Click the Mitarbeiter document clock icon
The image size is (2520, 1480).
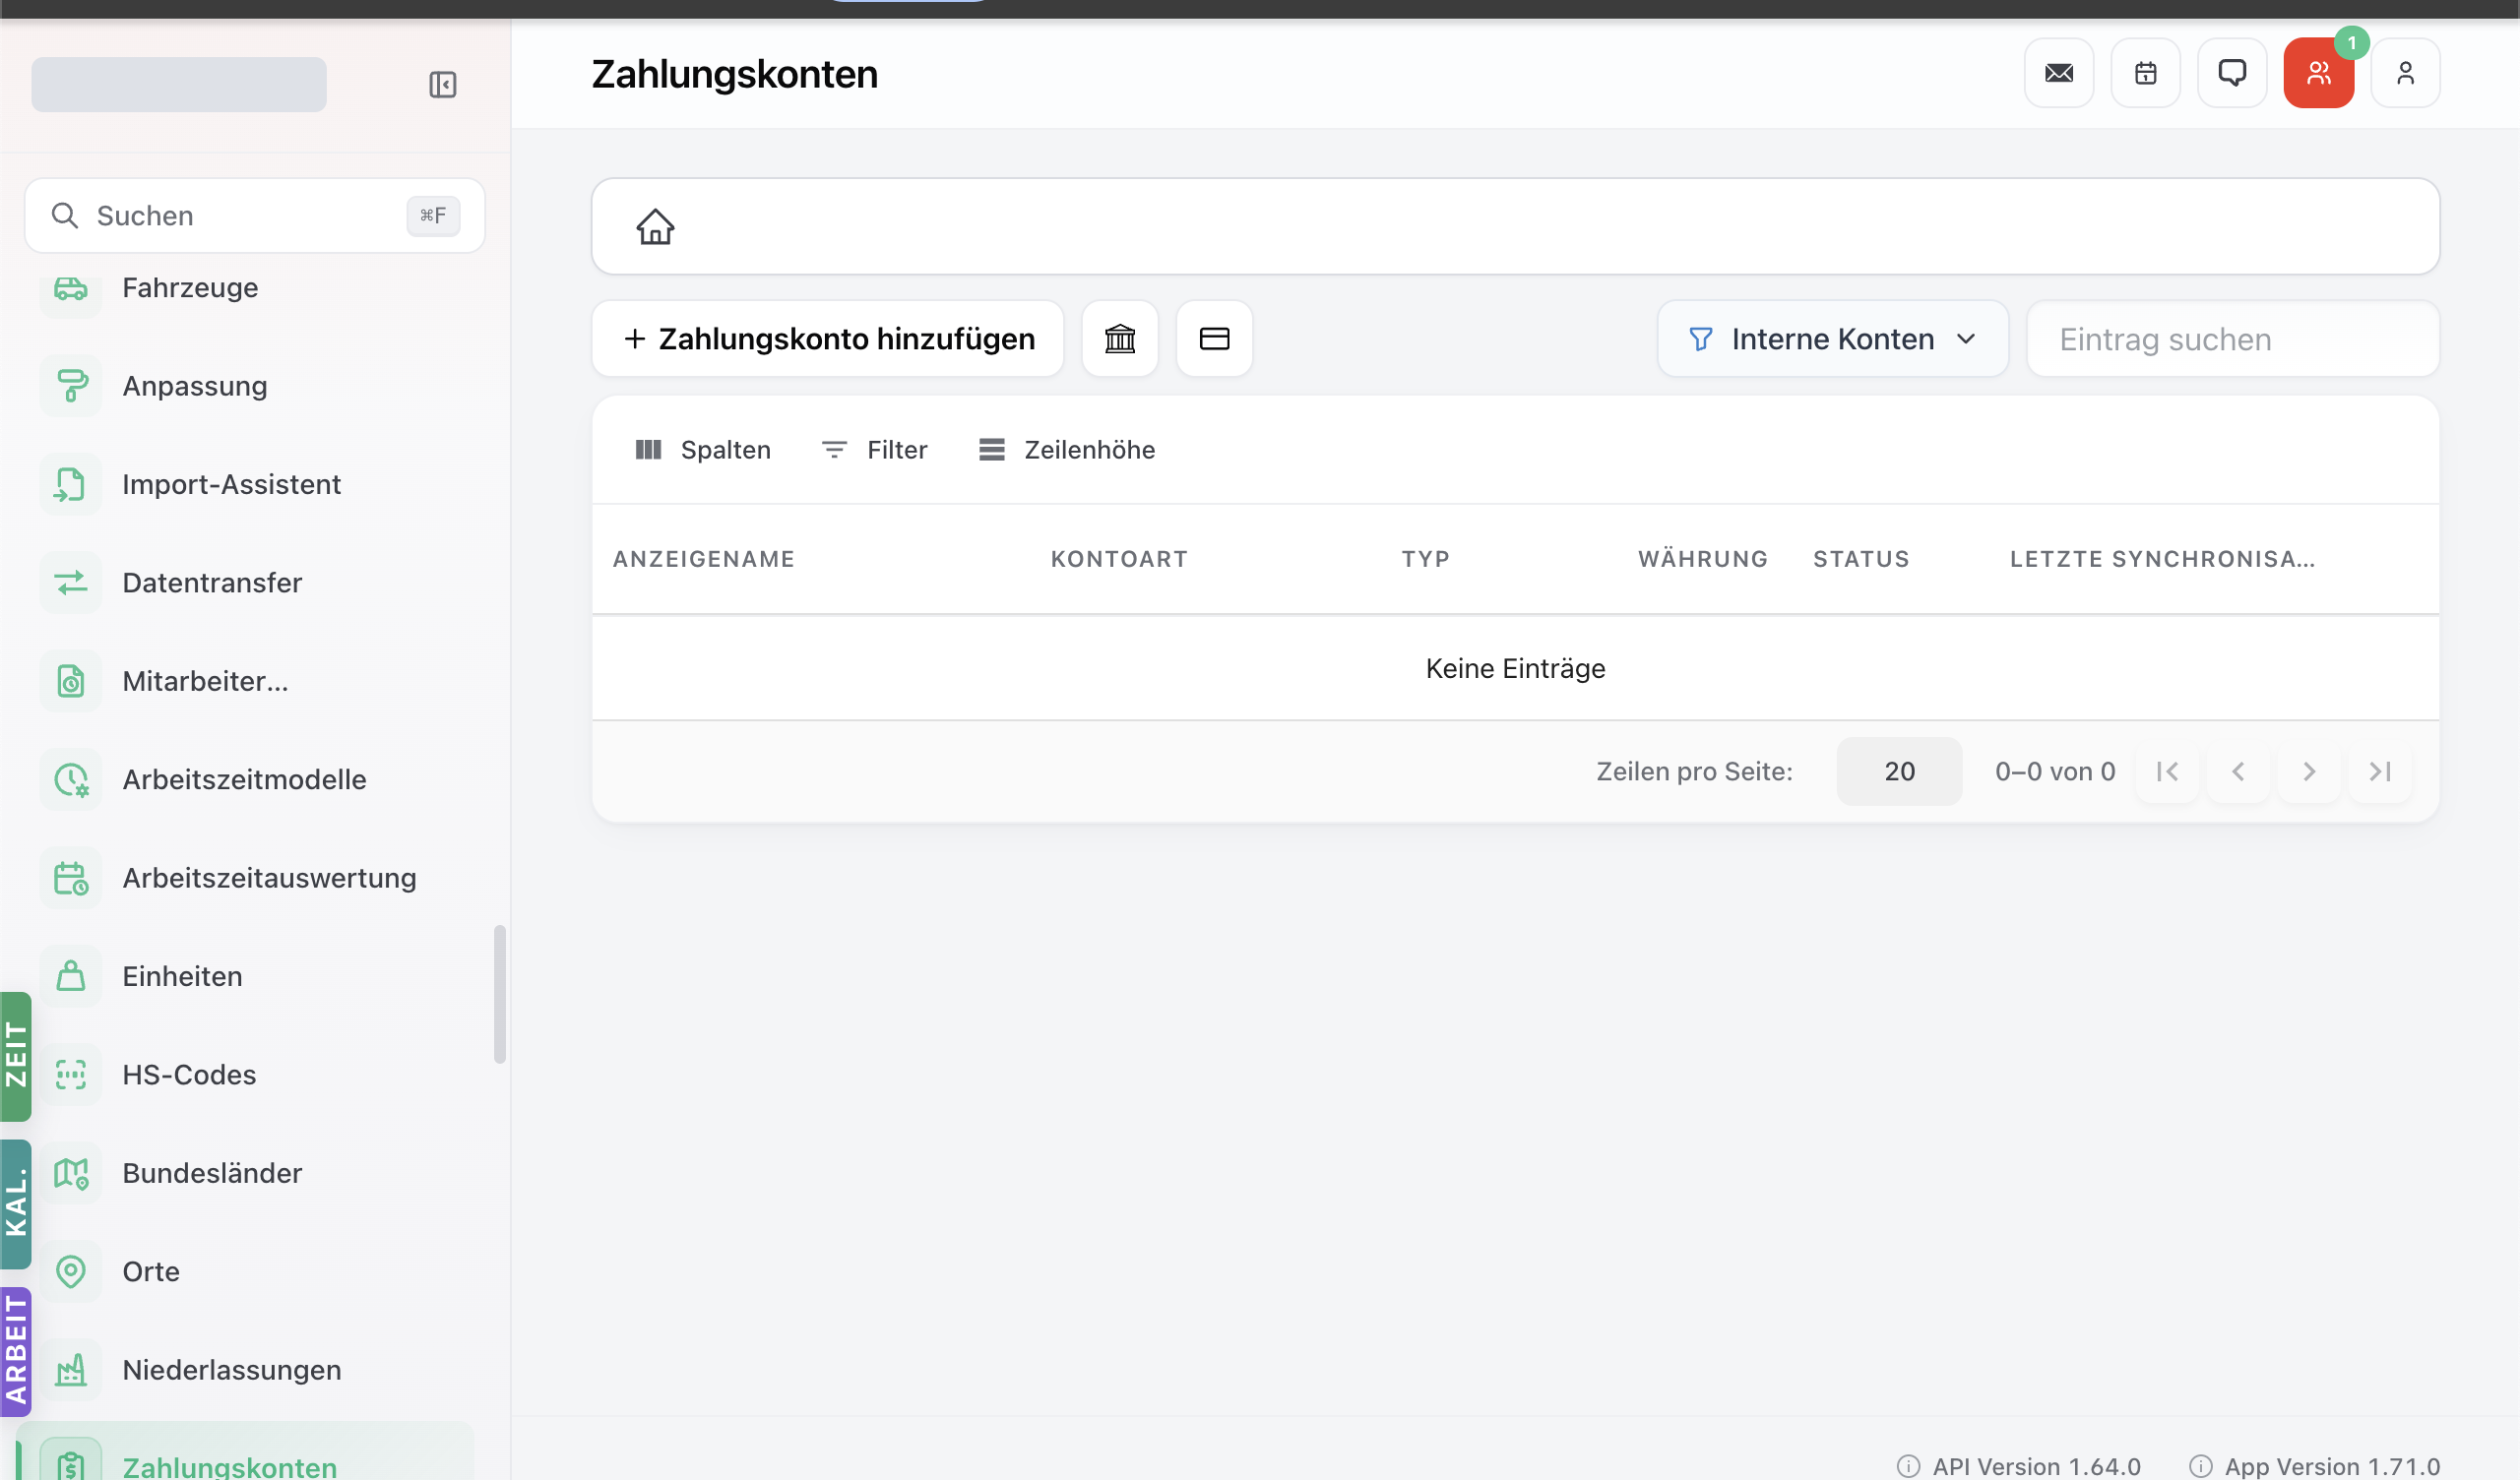[x=71, y=681]
